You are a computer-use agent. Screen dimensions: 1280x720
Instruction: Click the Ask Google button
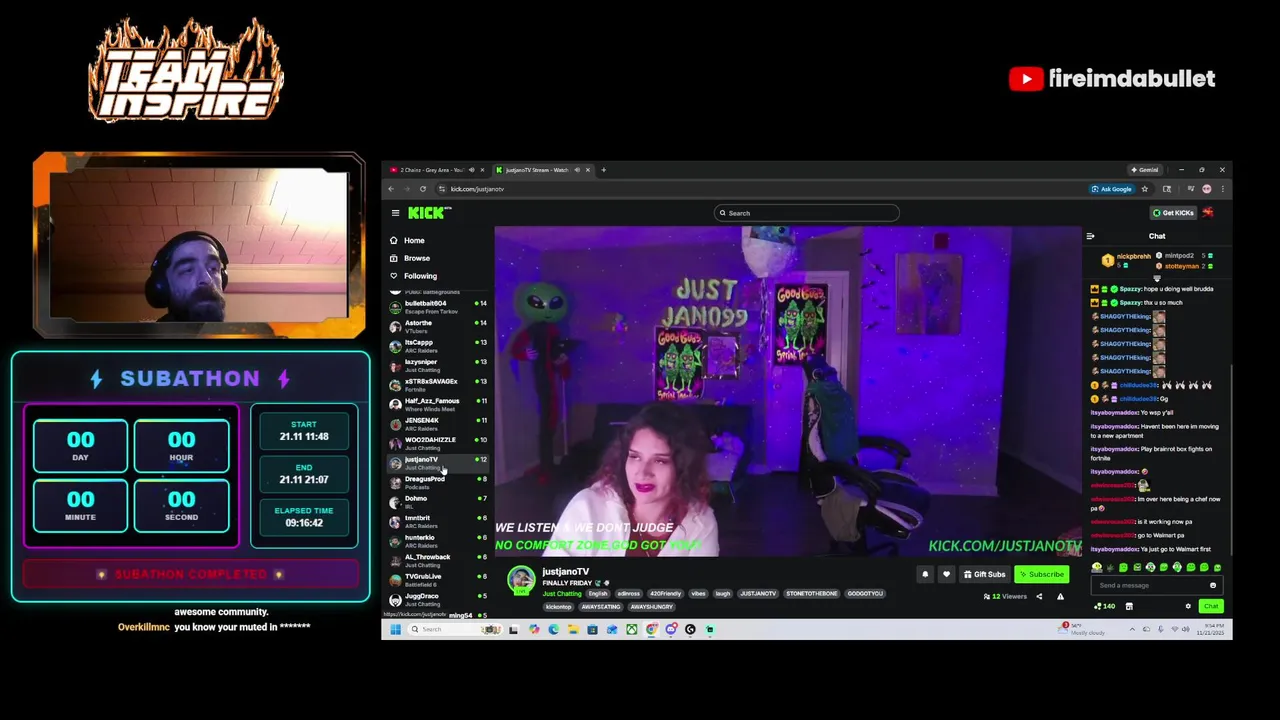pyautogui.click(x=1112, y=189)
